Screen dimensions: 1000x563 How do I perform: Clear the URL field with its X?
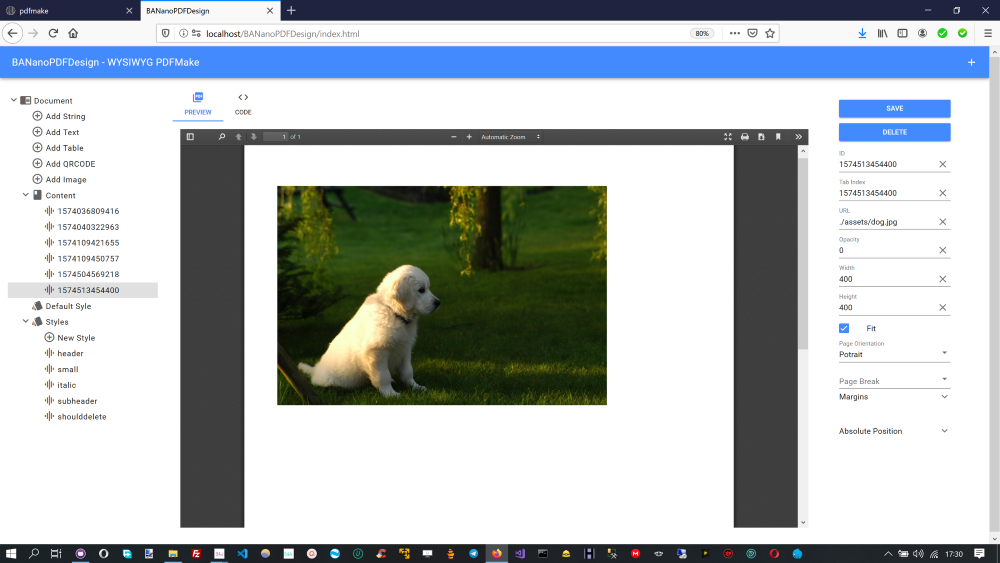[x=943, y=222]
